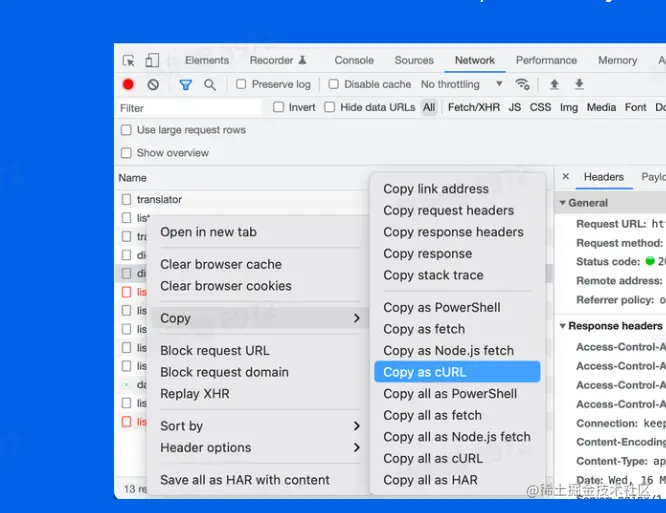This screenshot has width=666, height=513.
Task: Choose Copy all as fetch
Action: pyautogui.click(x=457, y=415)
